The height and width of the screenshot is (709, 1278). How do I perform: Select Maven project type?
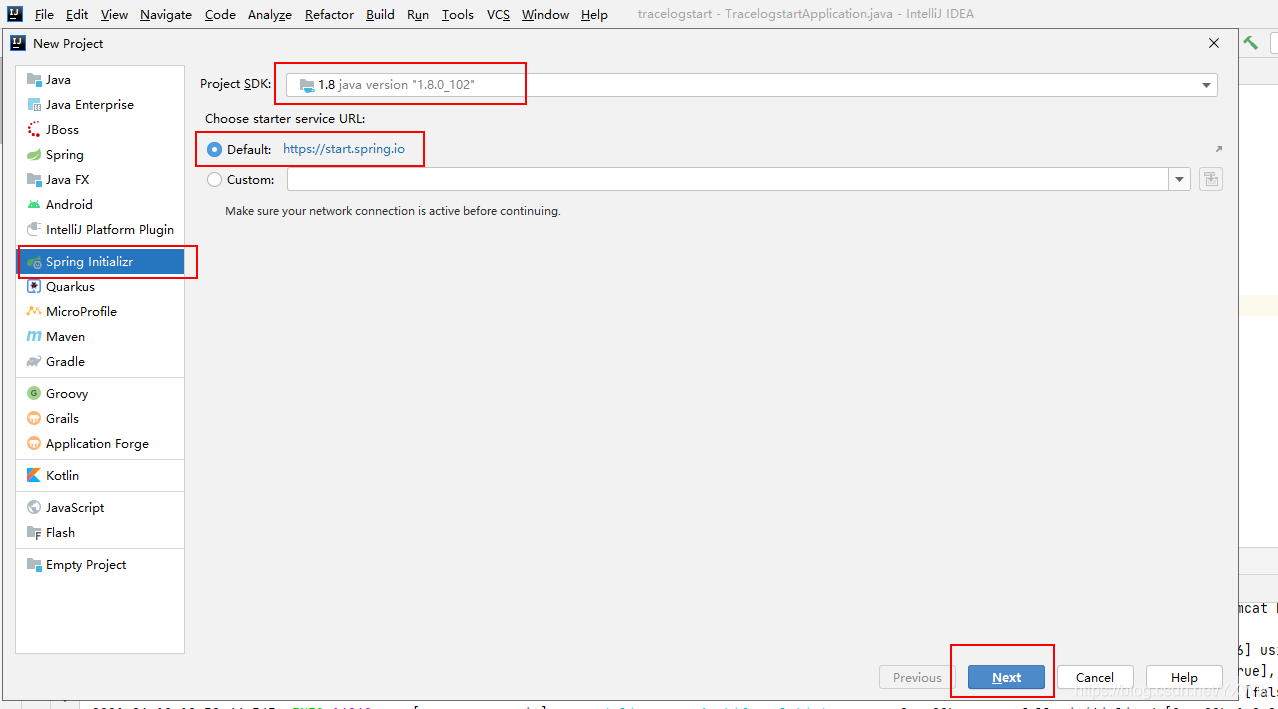(x=100, y=336)
